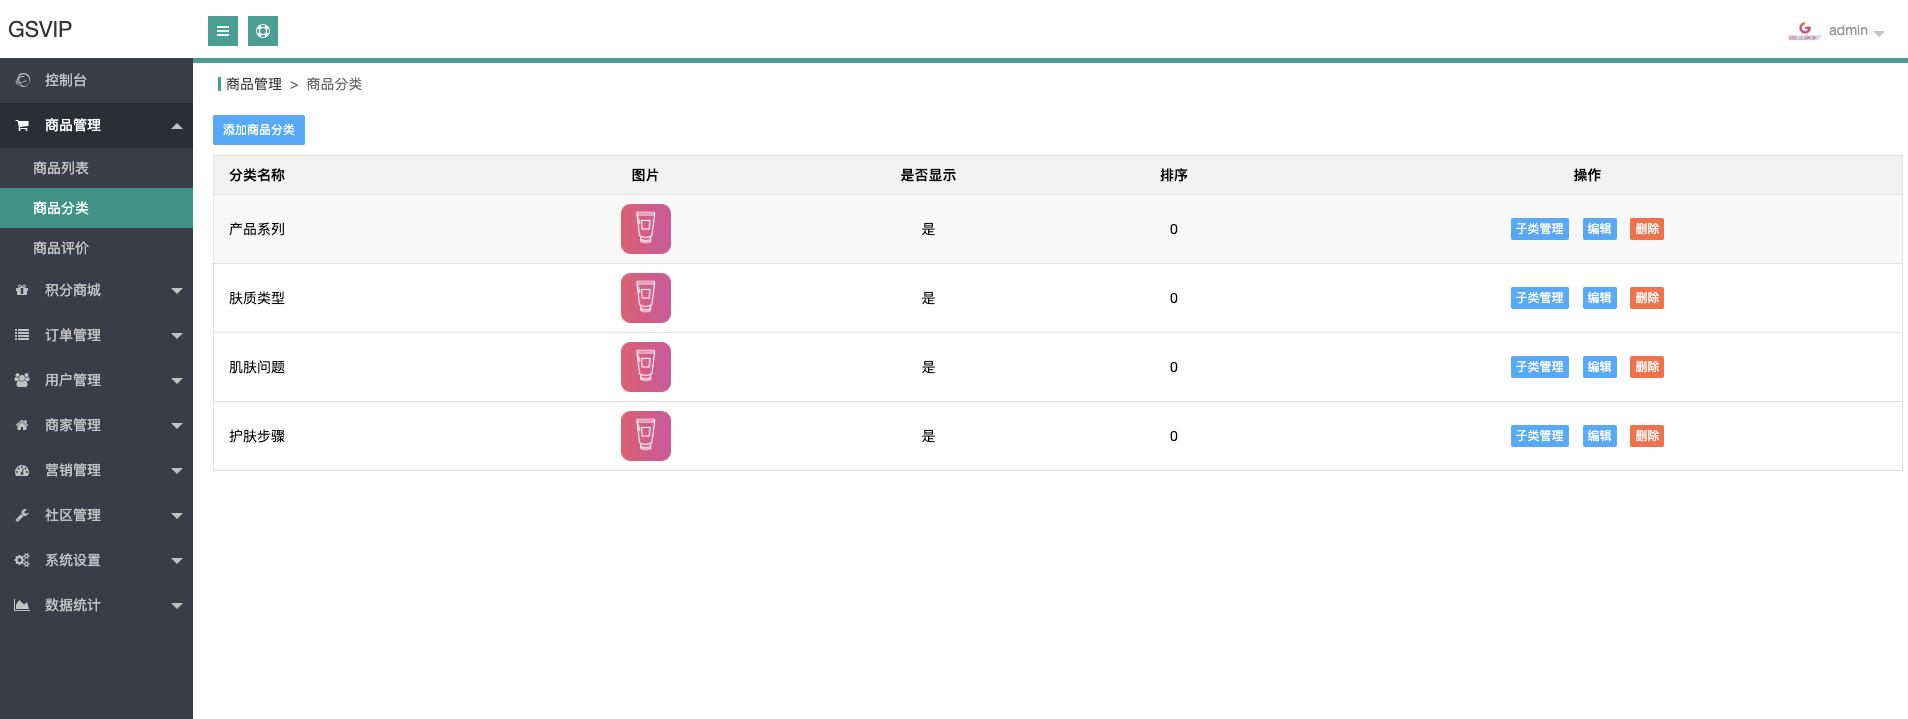This screenshot has width=1908, height=719.
Task: Click 编辑 for 肤质类型 row
Action: tap(1599, 298)
